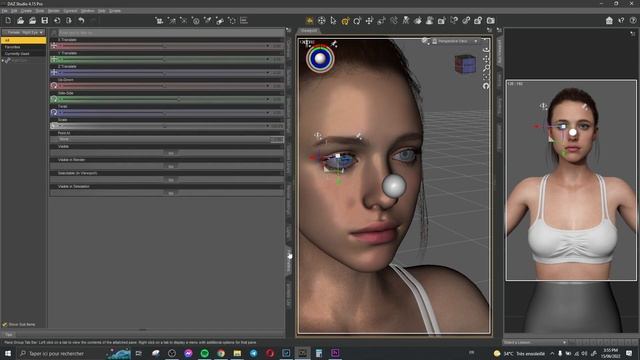Open Chrome from the taskbar
Image resolution: width=640 pixels, height=360 pixels.
coord(221,353)
